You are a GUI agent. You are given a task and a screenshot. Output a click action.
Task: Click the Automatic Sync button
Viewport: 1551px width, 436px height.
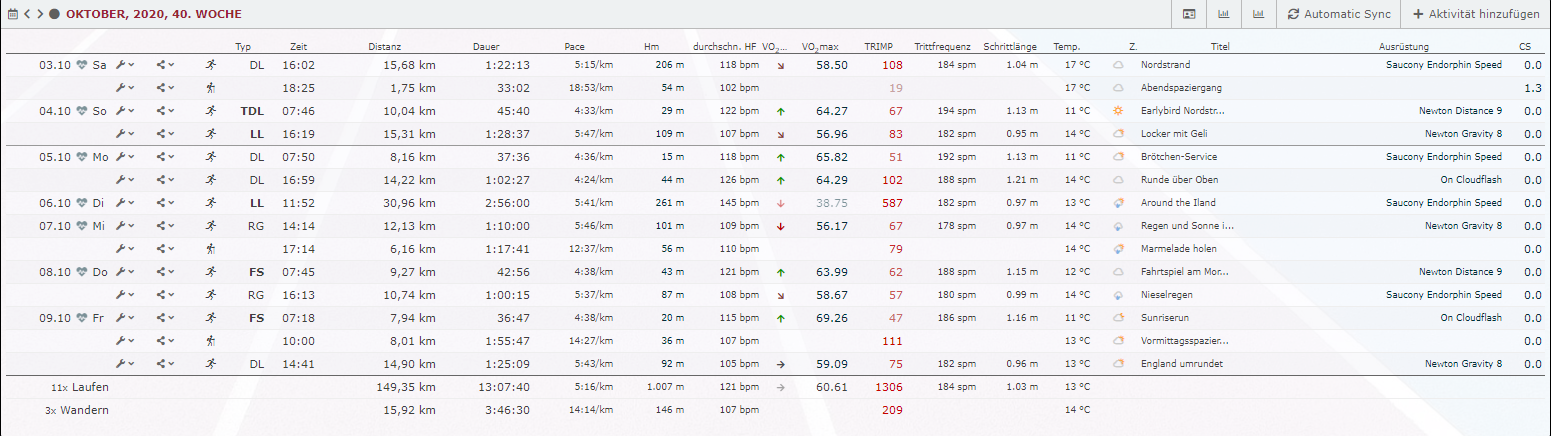1339,15
